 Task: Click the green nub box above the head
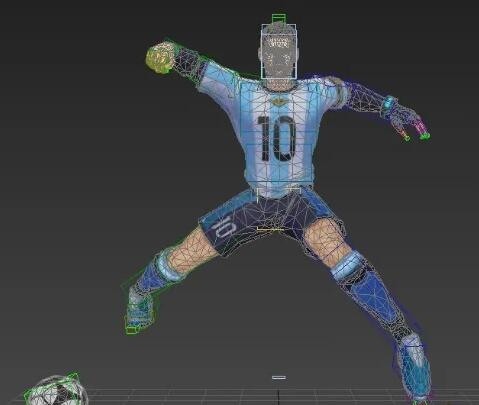click(279, 19)
